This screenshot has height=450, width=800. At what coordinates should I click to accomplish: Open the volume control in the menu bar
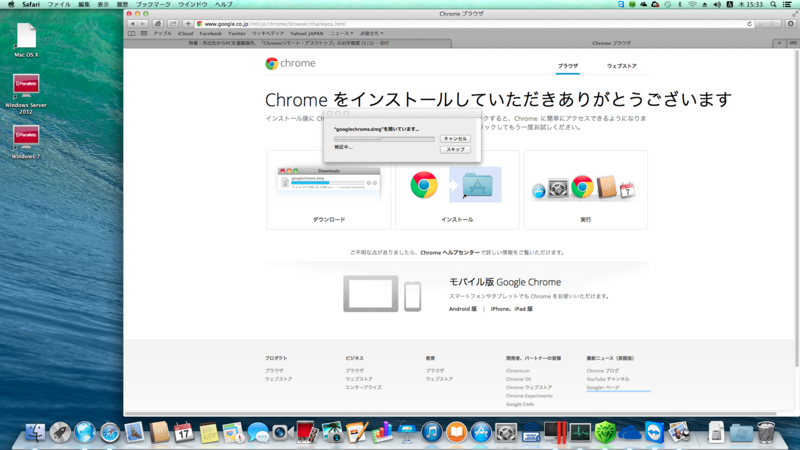(x=717, y=4)
